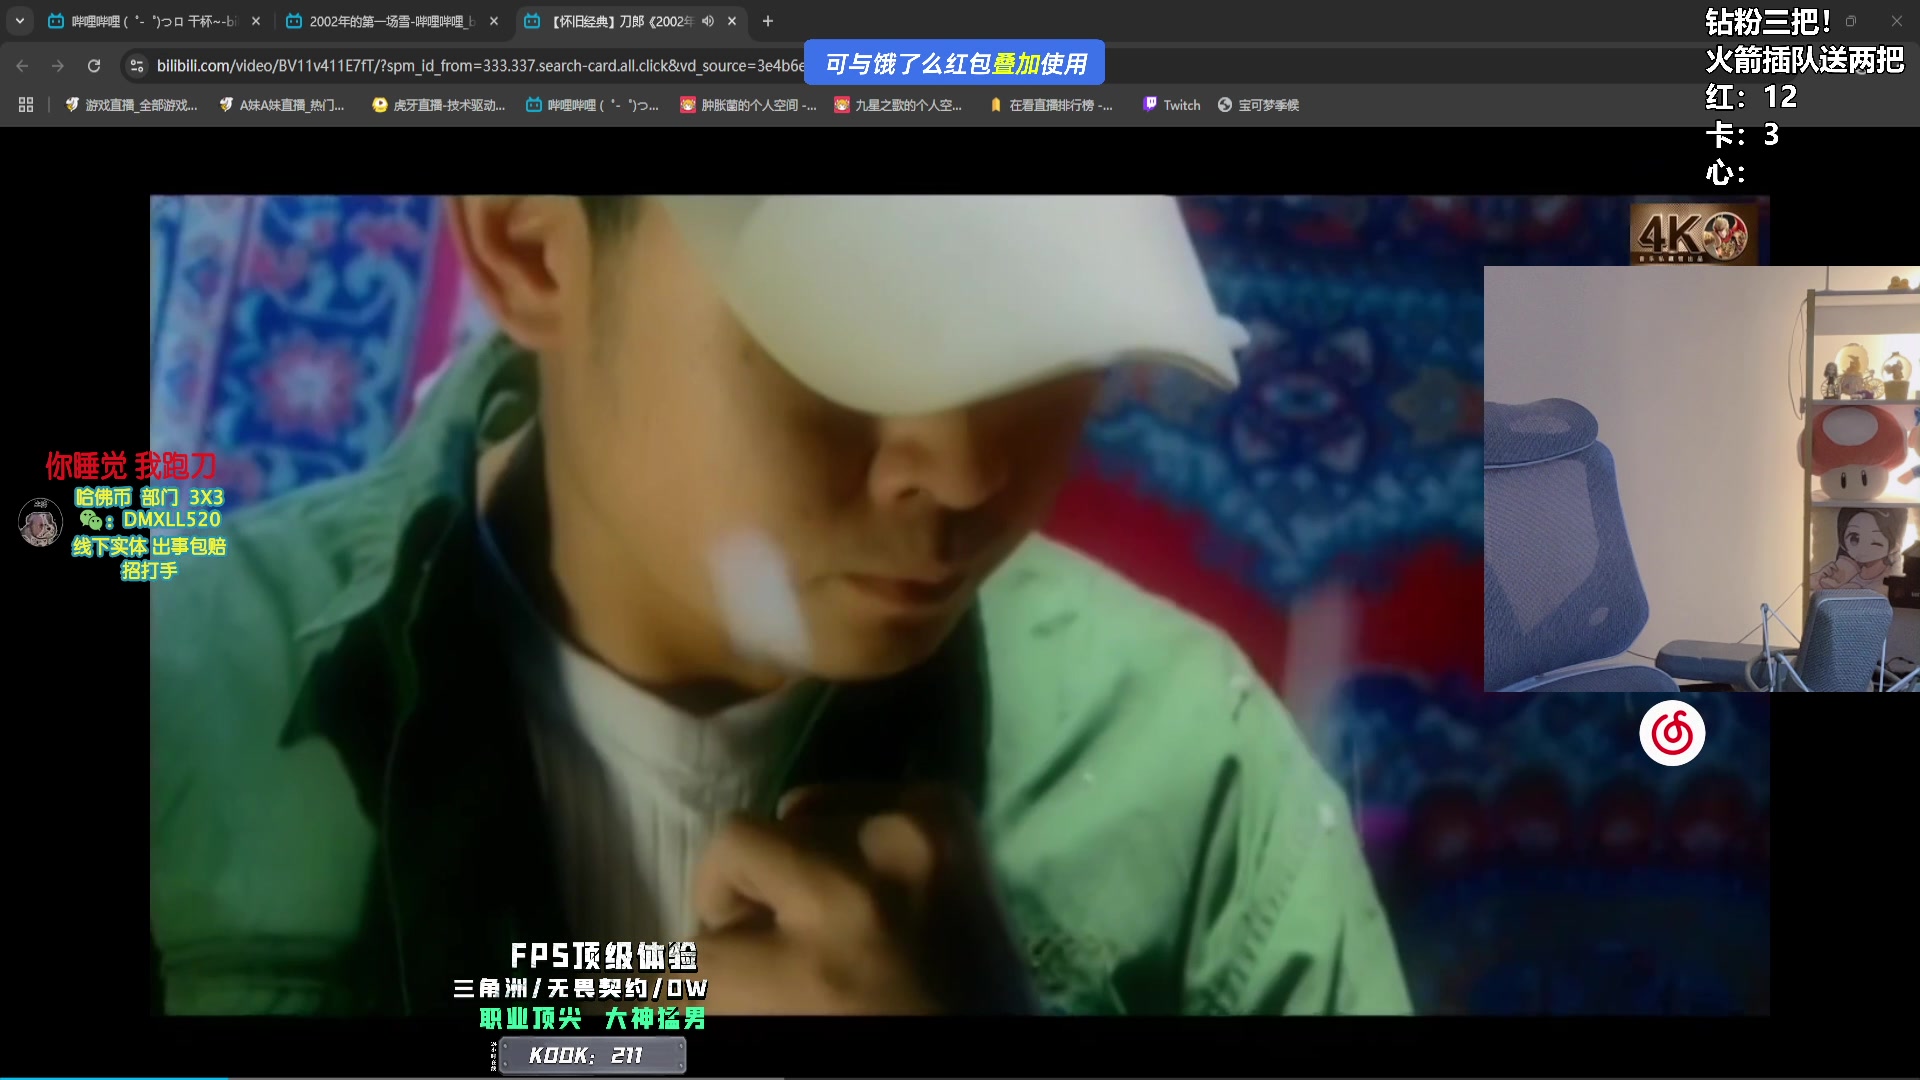Reload the bilibili video page
This screenshot has height=1080, width=1920.
coord(94,66)
